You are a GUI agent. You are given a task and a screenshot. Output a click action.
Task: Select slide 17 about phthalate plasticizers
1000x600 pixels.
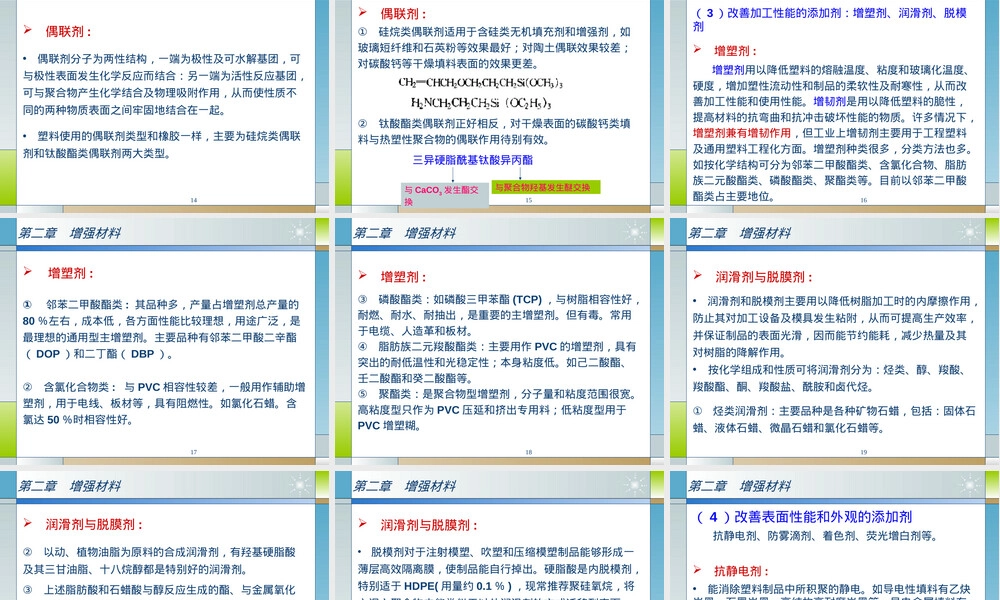(165, 341)
